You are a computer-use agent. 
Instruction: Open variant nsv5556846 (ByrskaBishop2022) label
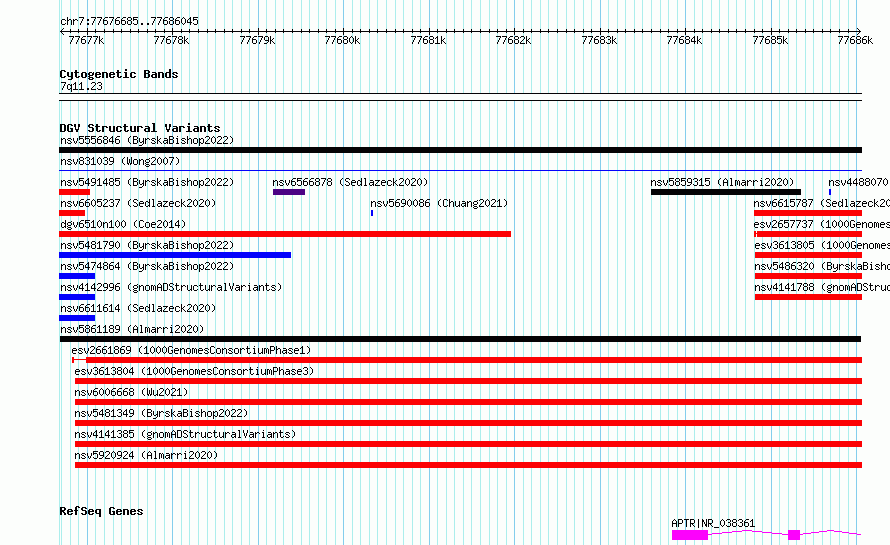tap(147, 140)
